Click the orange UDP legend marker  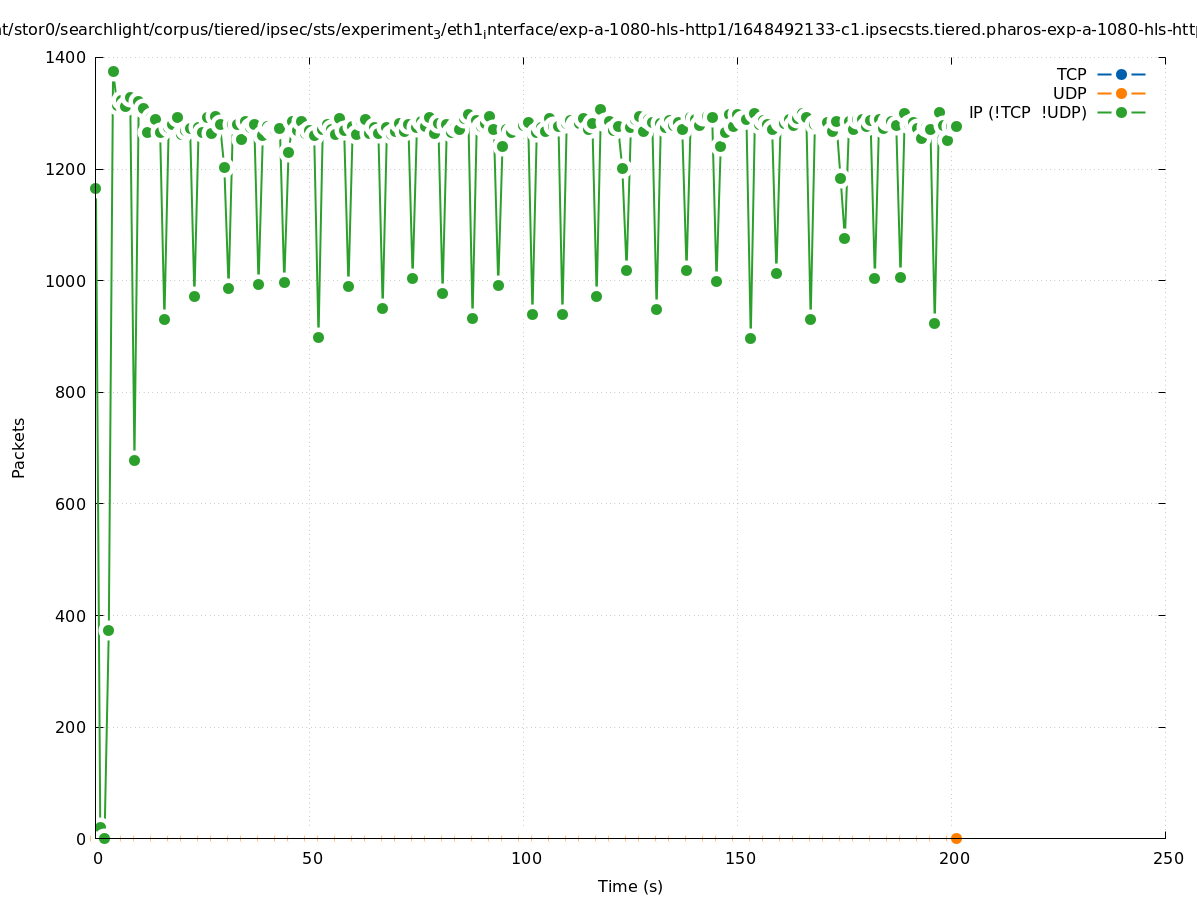pos(1121,93)
